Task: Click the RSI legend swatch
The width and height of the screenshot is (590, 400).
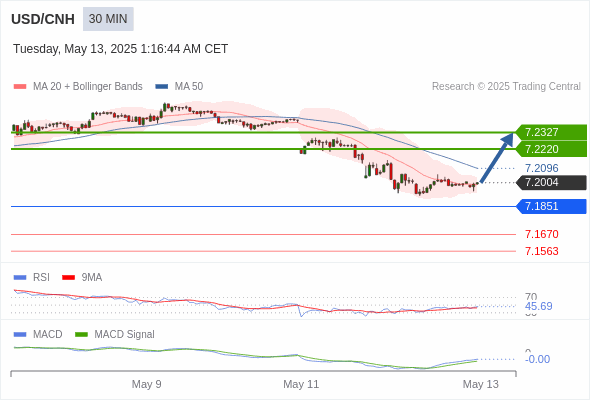Action: tap(20, 278)
